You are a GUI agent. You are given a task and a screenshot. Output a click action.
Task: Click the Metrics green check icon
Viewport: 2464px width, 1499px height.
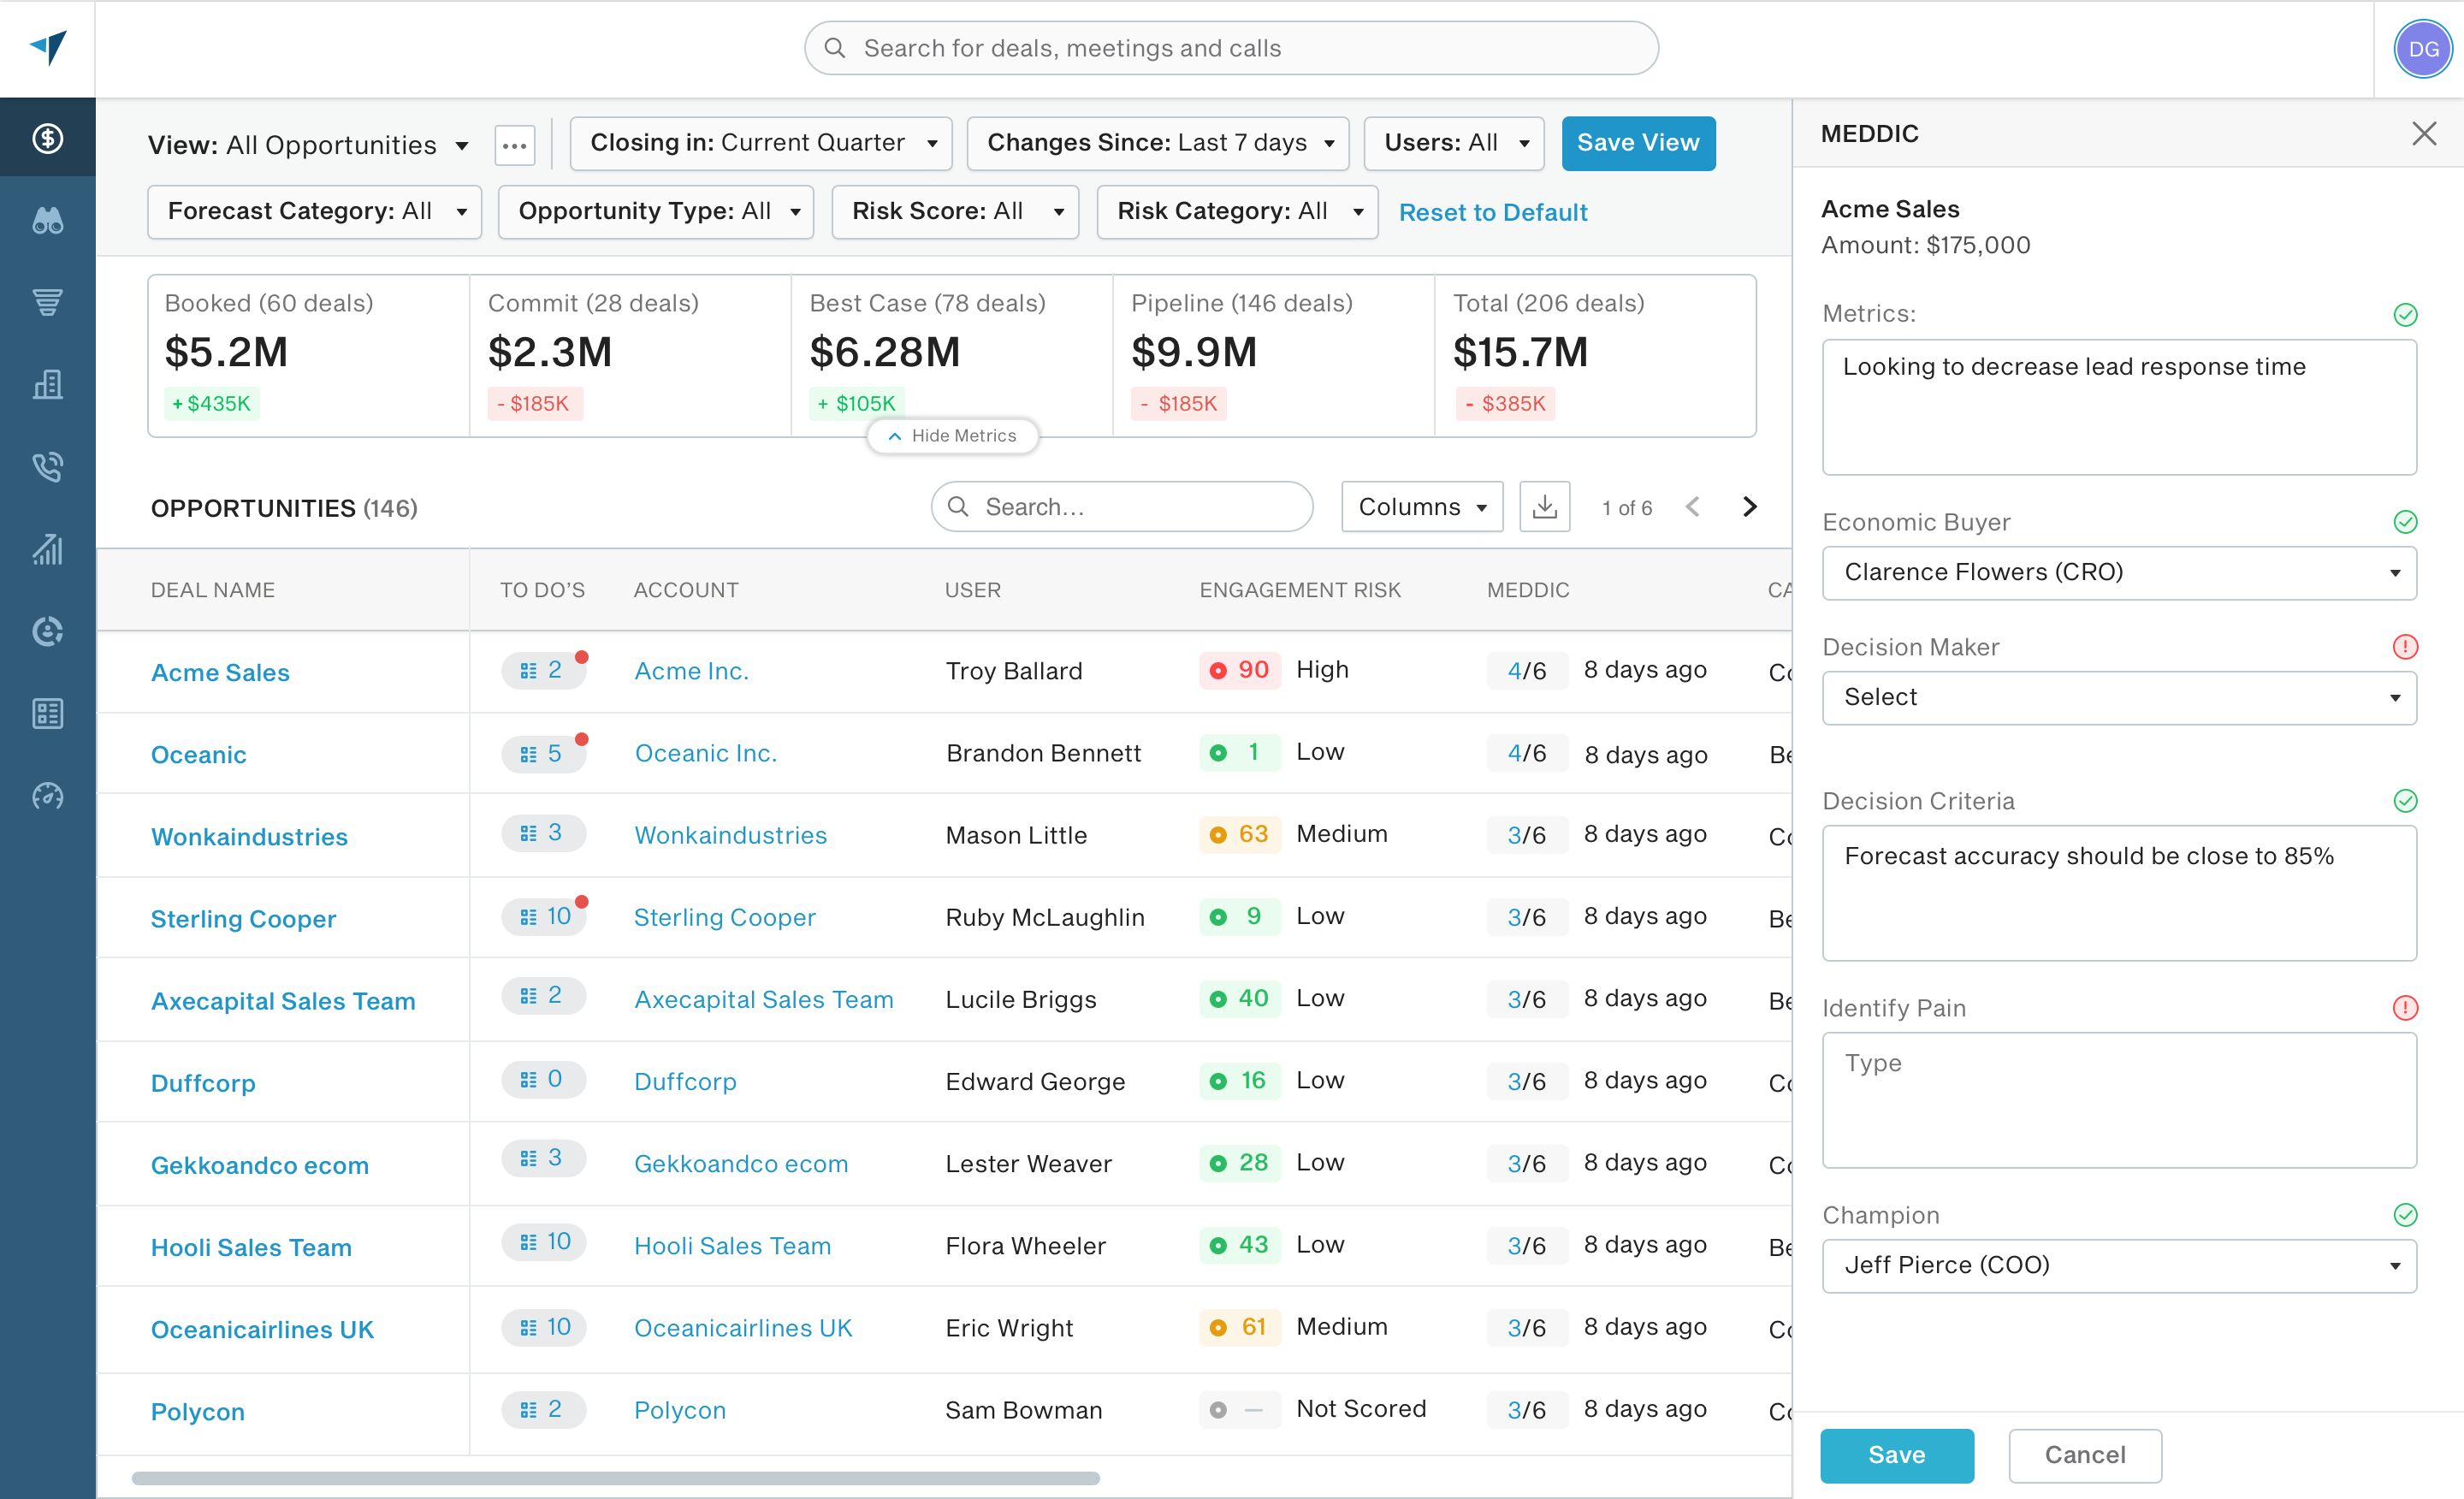(2405, 315)
